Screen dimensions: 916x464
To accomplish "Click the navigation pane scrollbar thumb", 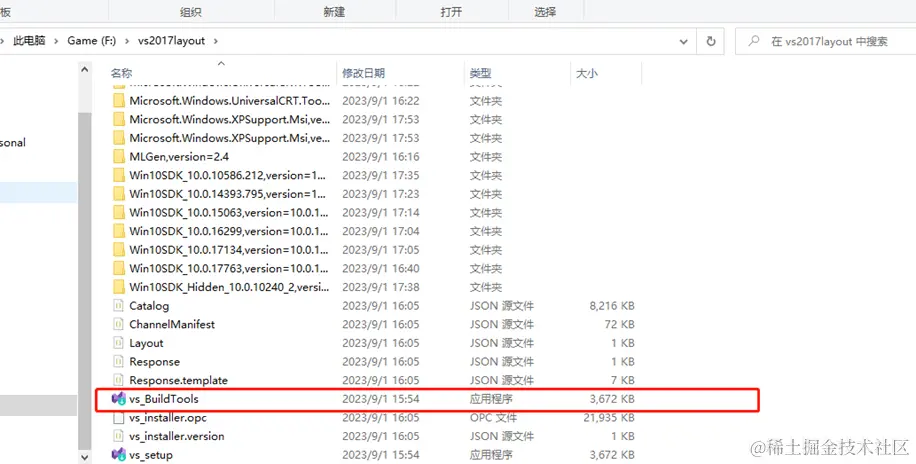I will [85, 280].
